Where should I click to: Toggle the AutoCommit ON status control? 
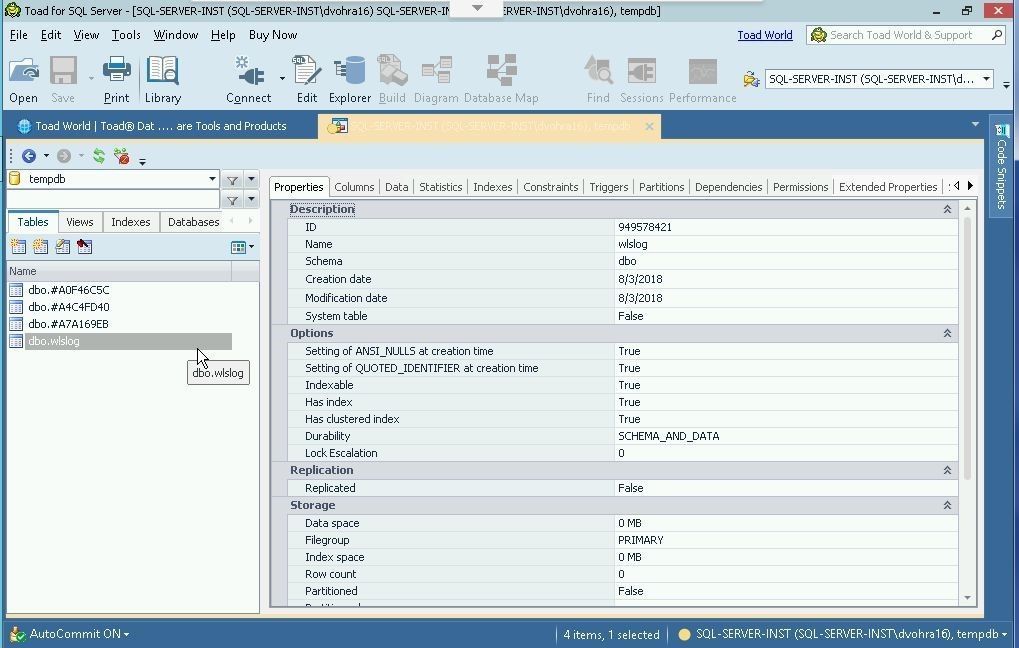(x=78, y=634)
